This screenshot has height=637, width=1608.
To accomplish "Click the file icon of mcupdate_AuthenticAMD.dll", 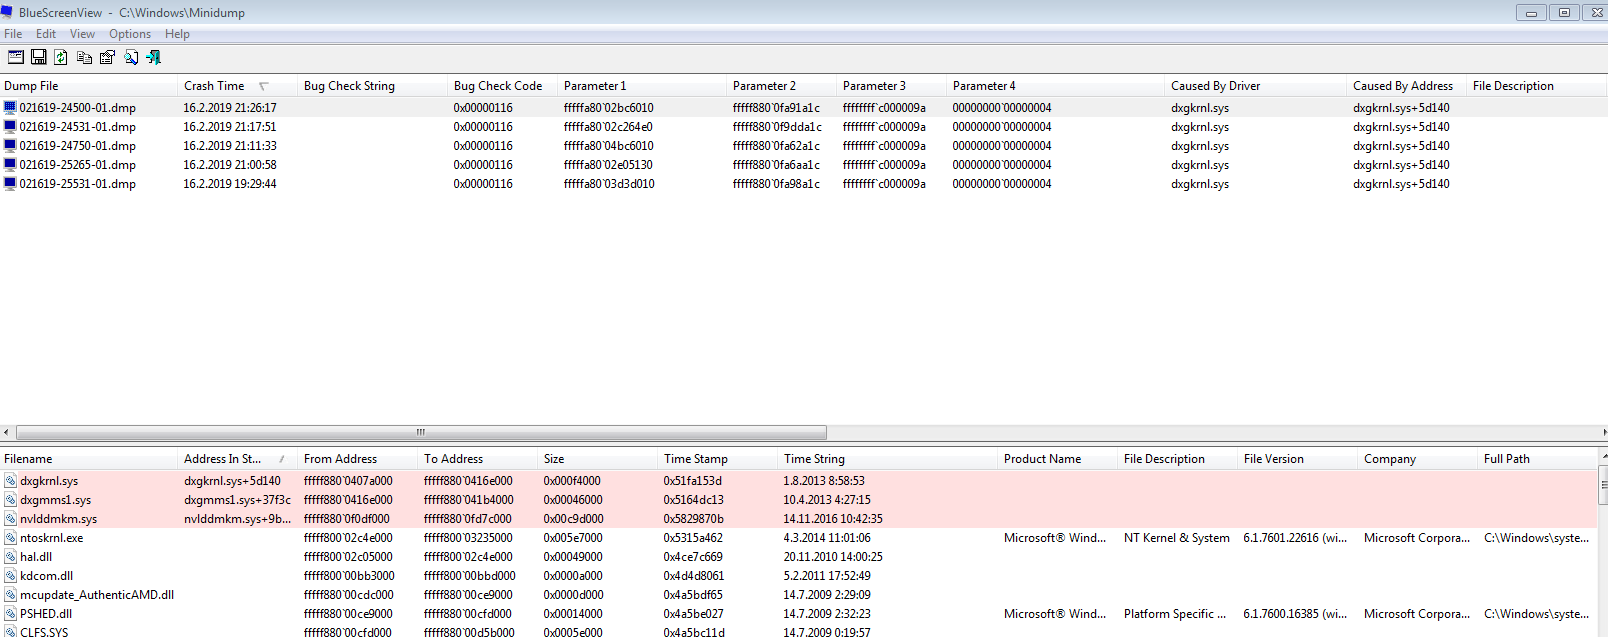I will [10, 595].
